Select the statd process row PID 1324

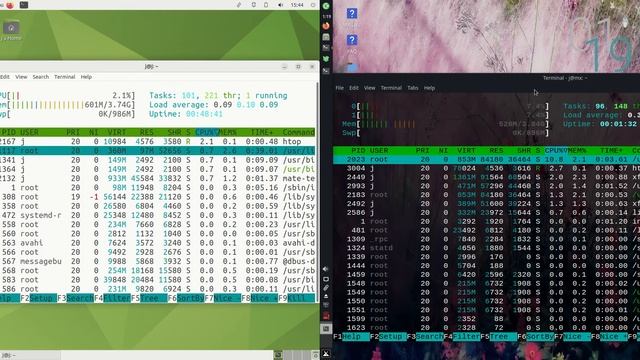coord(487,248)
